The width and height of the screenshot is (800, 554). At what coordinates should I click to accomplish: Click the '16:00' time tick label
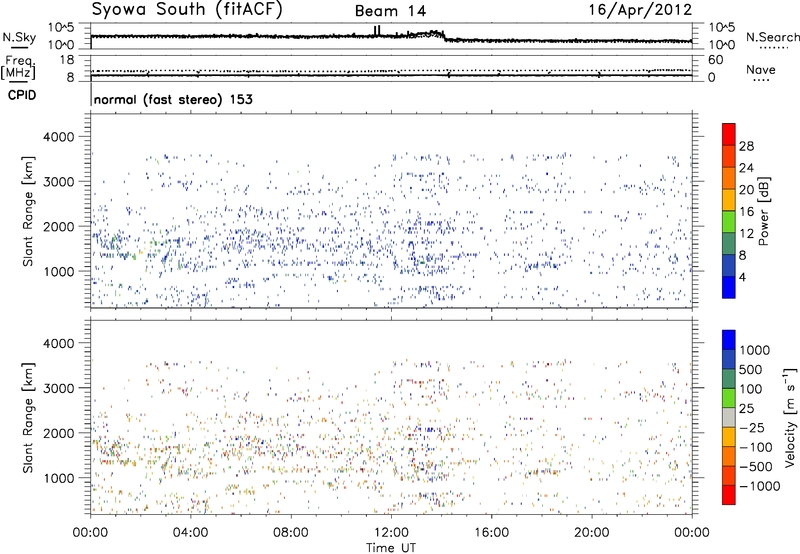[x=491, y=533]
